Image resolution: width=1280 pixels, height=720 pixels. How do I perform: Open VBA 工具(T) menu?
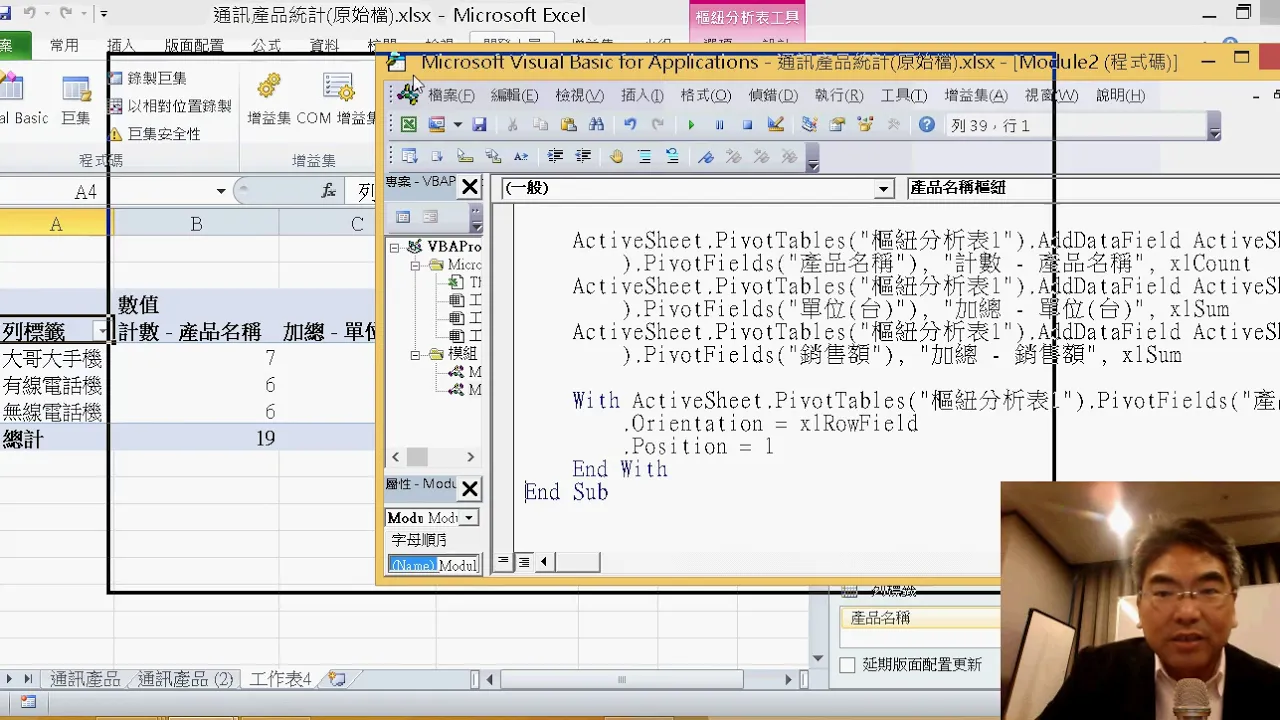coord(903,95)
